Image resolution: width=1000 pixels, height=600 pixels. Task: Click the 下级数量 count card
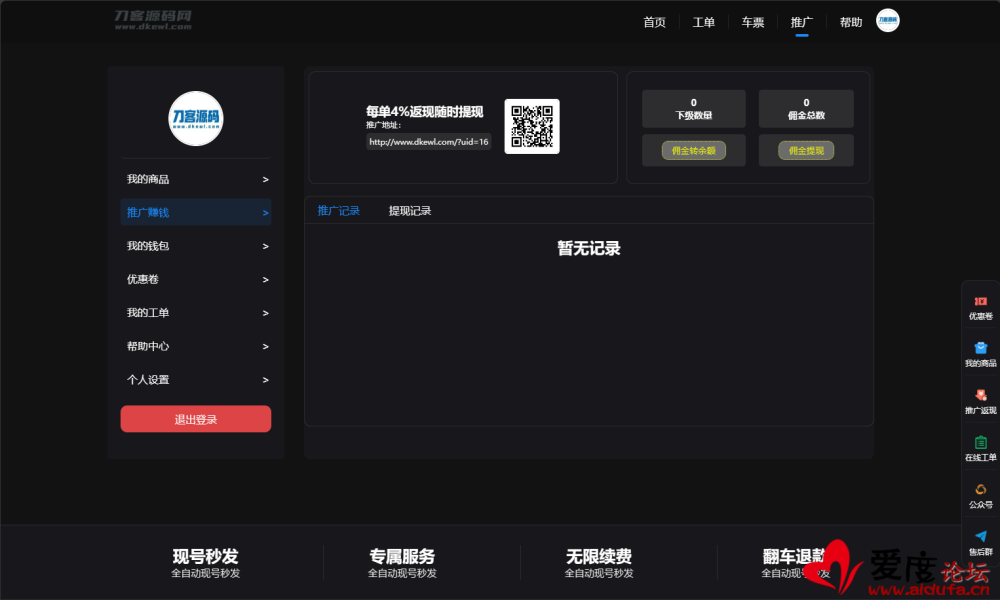coord(693,108)
